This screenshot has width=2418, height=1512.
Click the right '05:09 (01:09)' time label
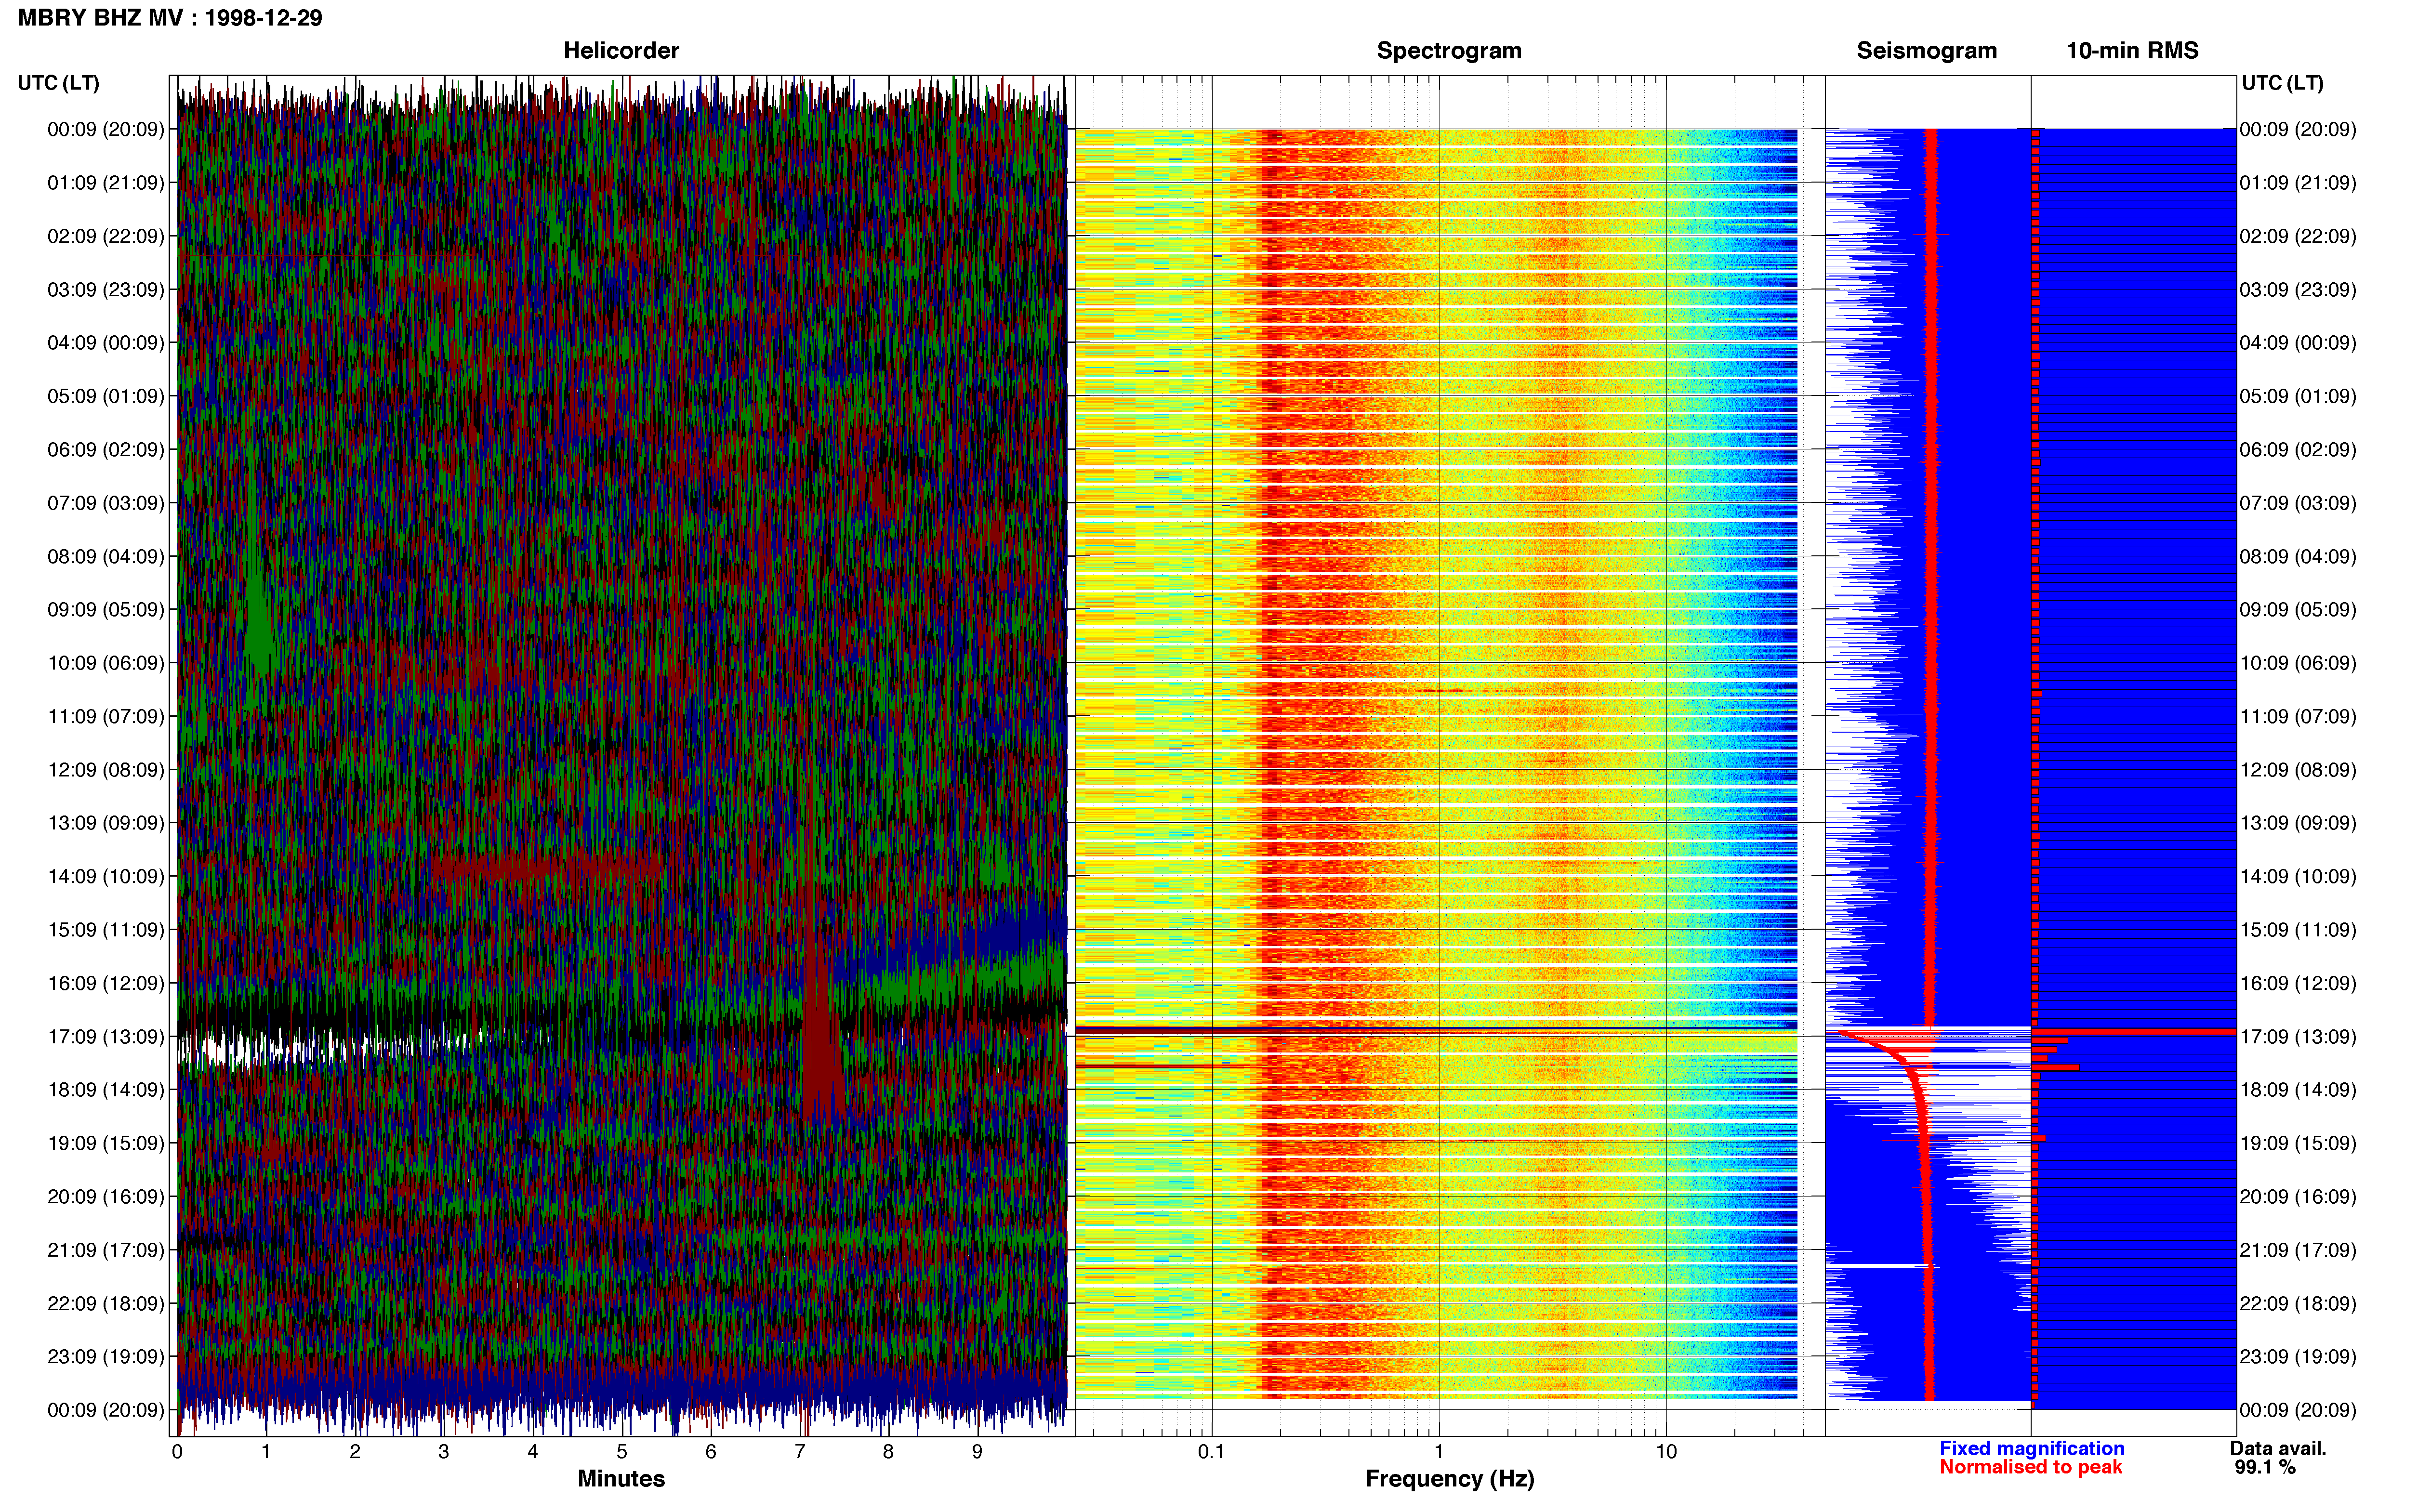[x=2298, y=396]
